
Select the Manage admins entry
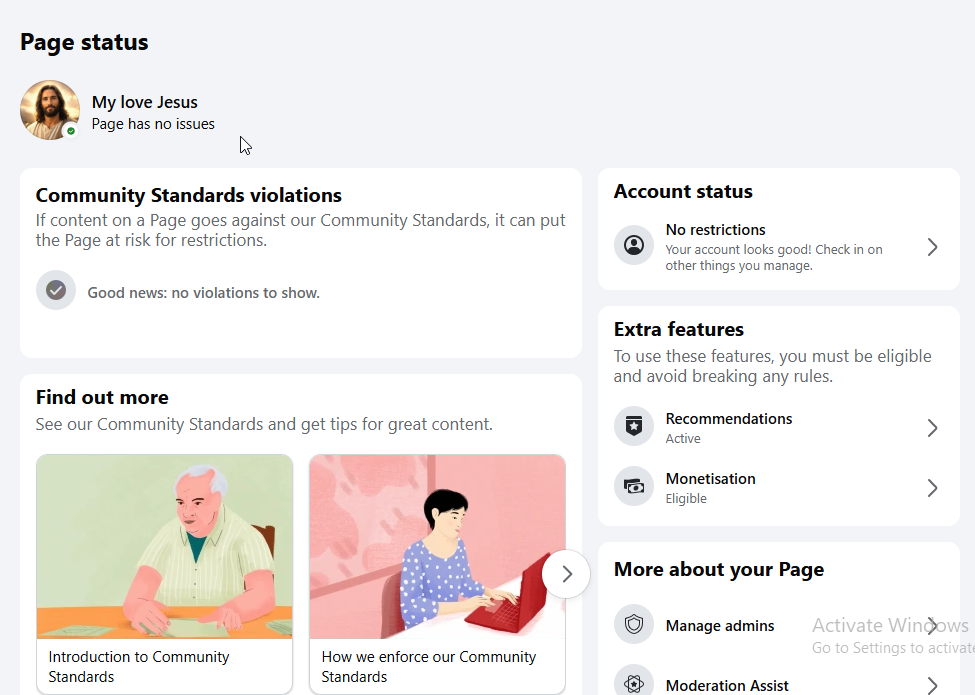779,625
